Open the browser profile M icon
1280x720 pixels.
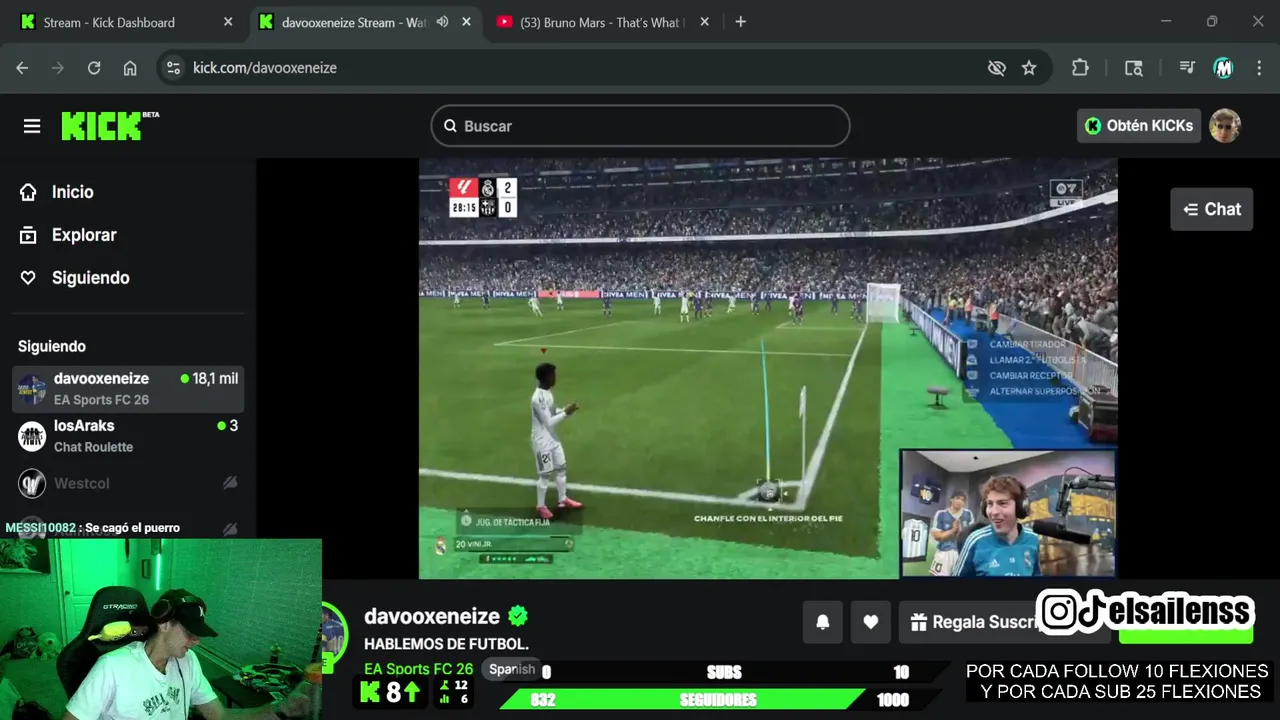click(1223, 68)
